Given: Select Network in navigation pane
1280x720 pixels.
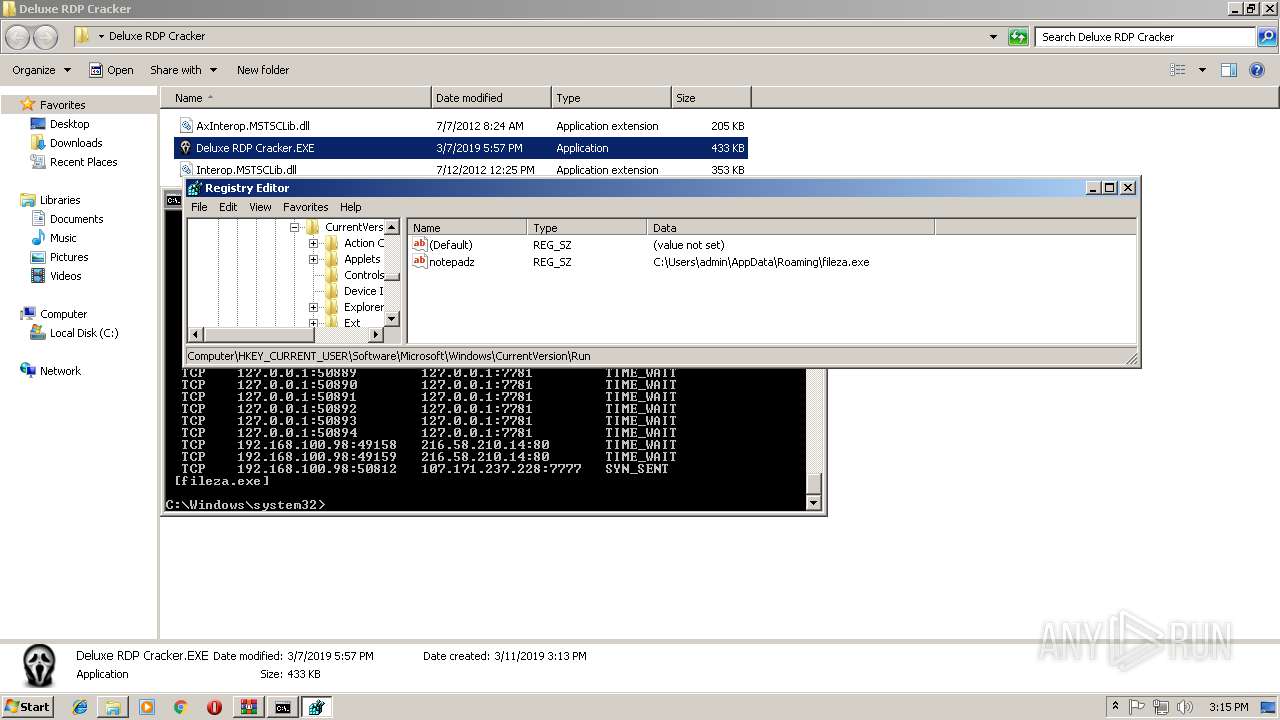Looking at the screenshot, I should pyautogui.click(x=60, y=371).
